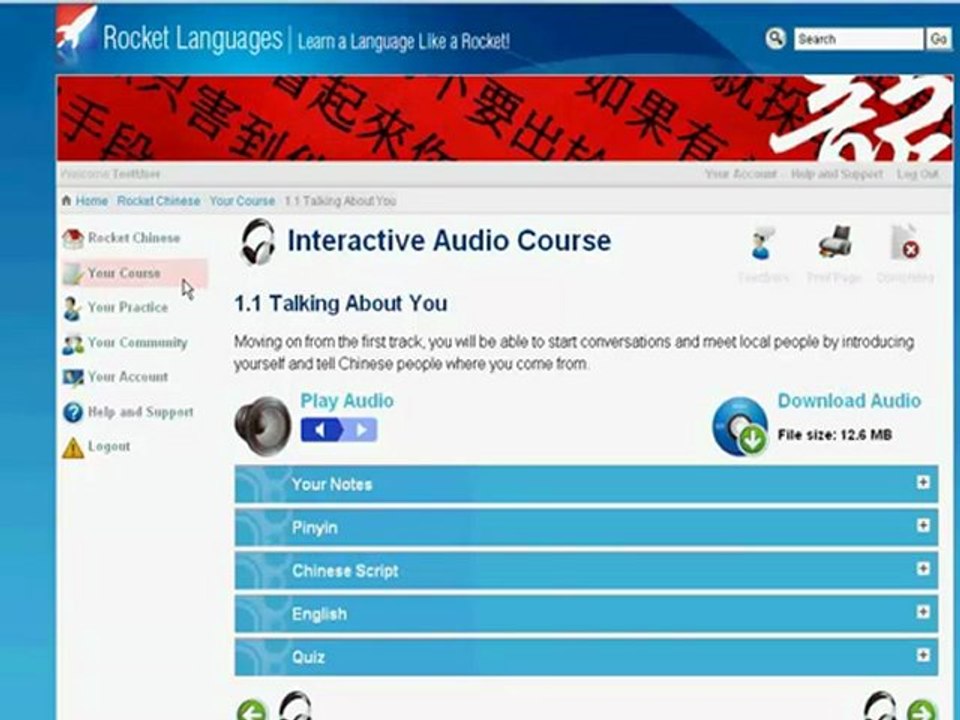
Task: Click the Your Notes panel title
Action: [x=332, y=484]
